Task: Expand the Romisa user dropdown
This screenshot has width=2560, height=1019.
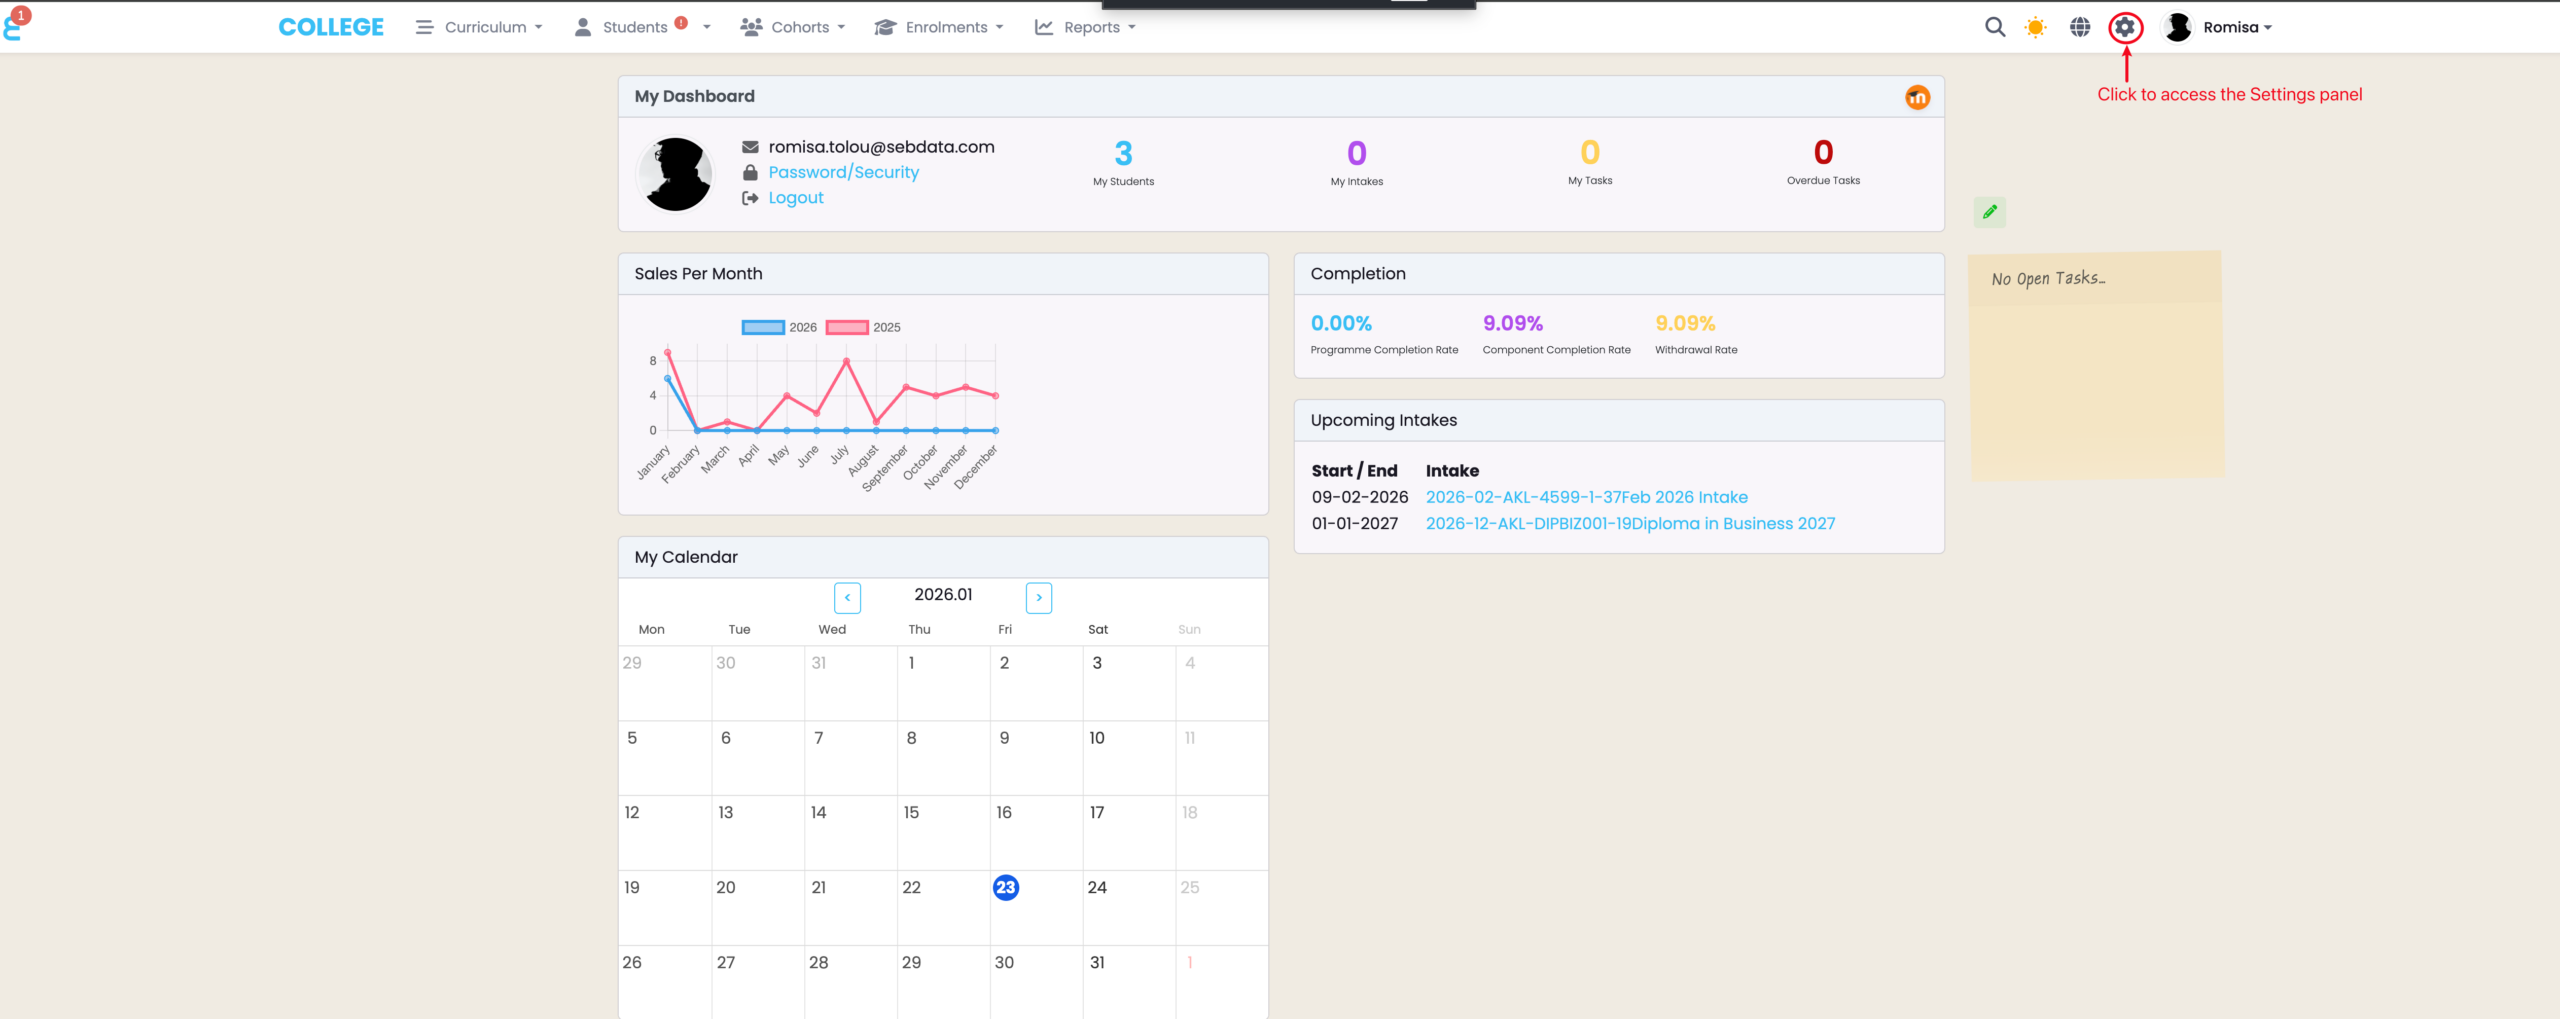Action: 2220,27
